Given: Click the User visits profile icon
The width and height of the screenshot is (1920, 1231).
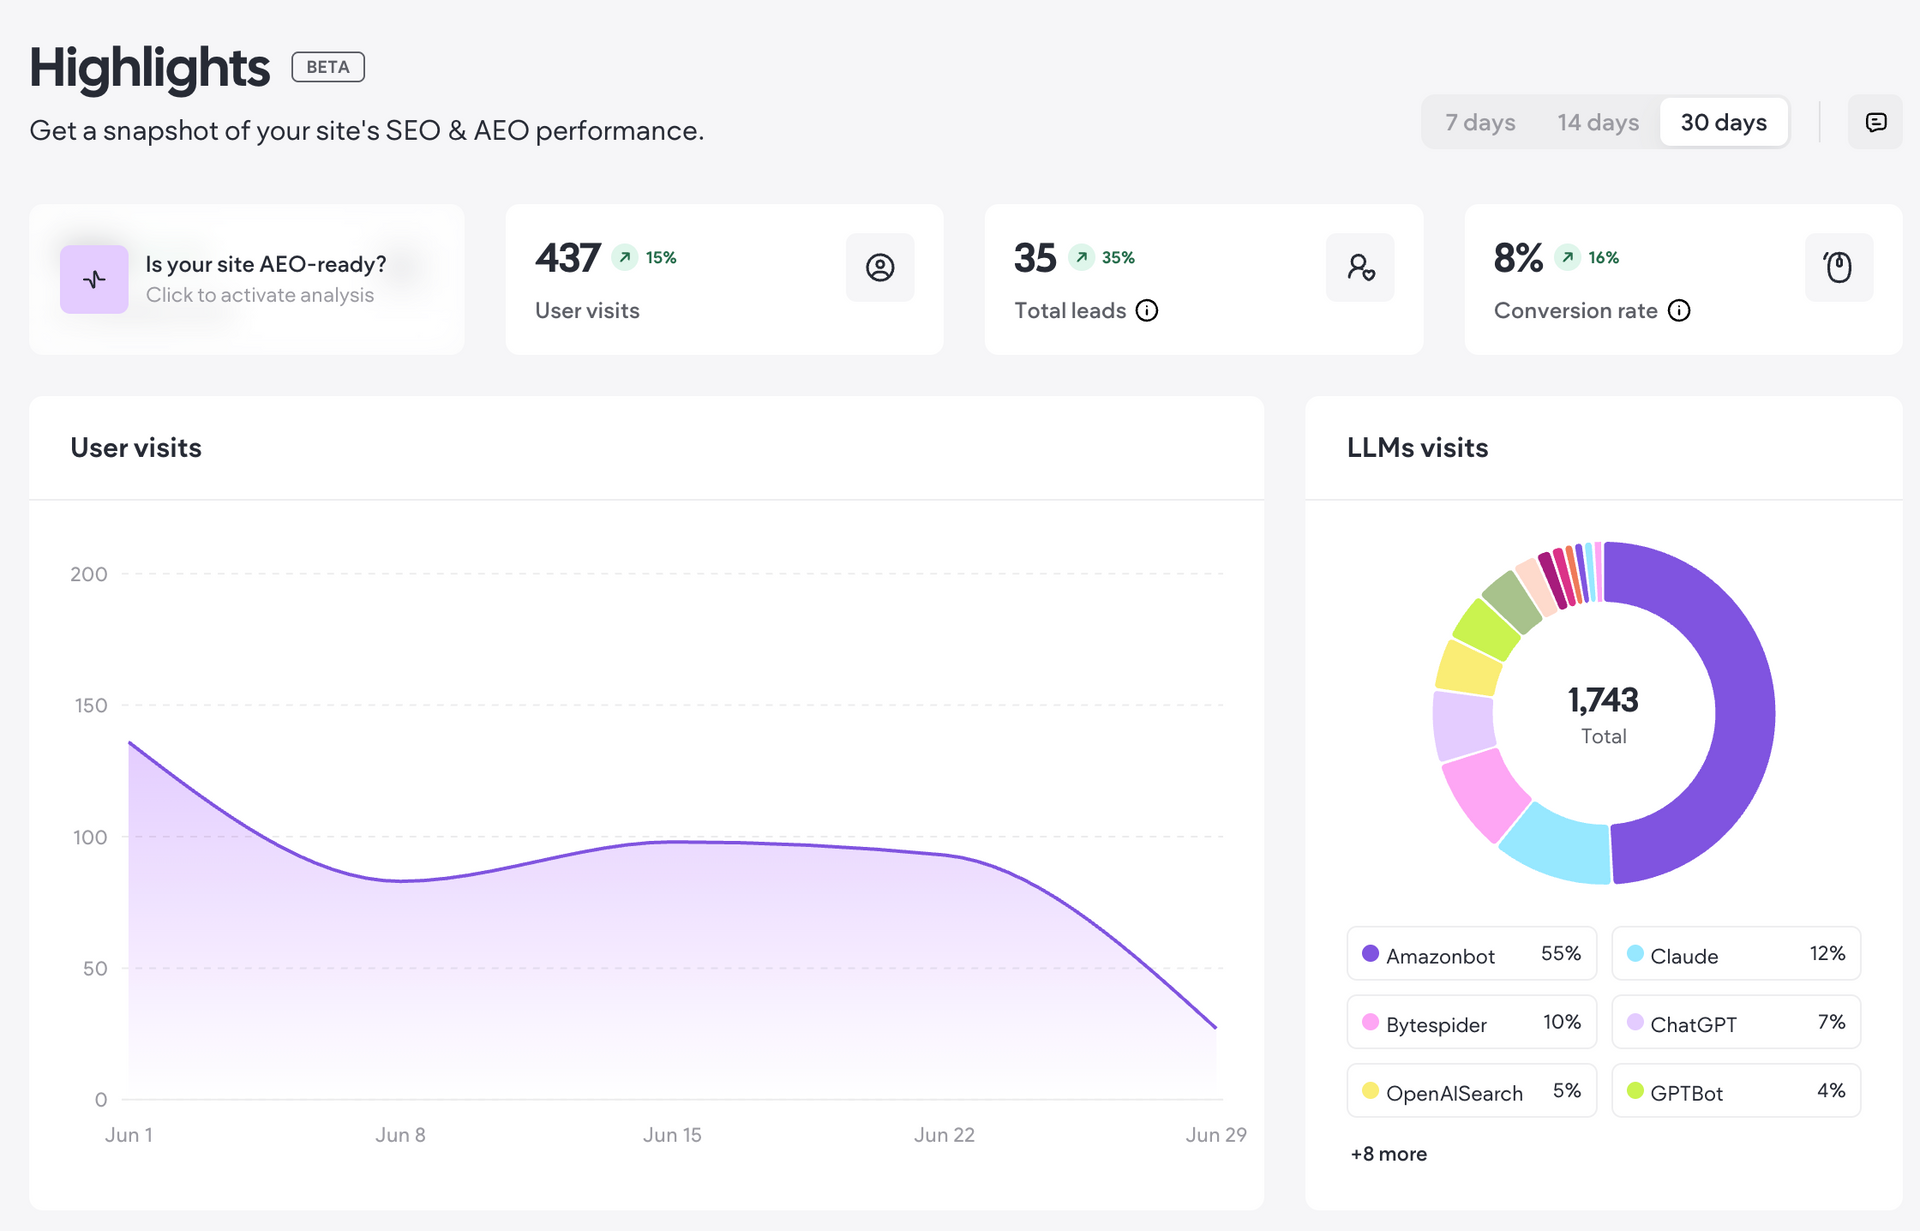Looking at the screenshot, I should (x=880, y=267).
